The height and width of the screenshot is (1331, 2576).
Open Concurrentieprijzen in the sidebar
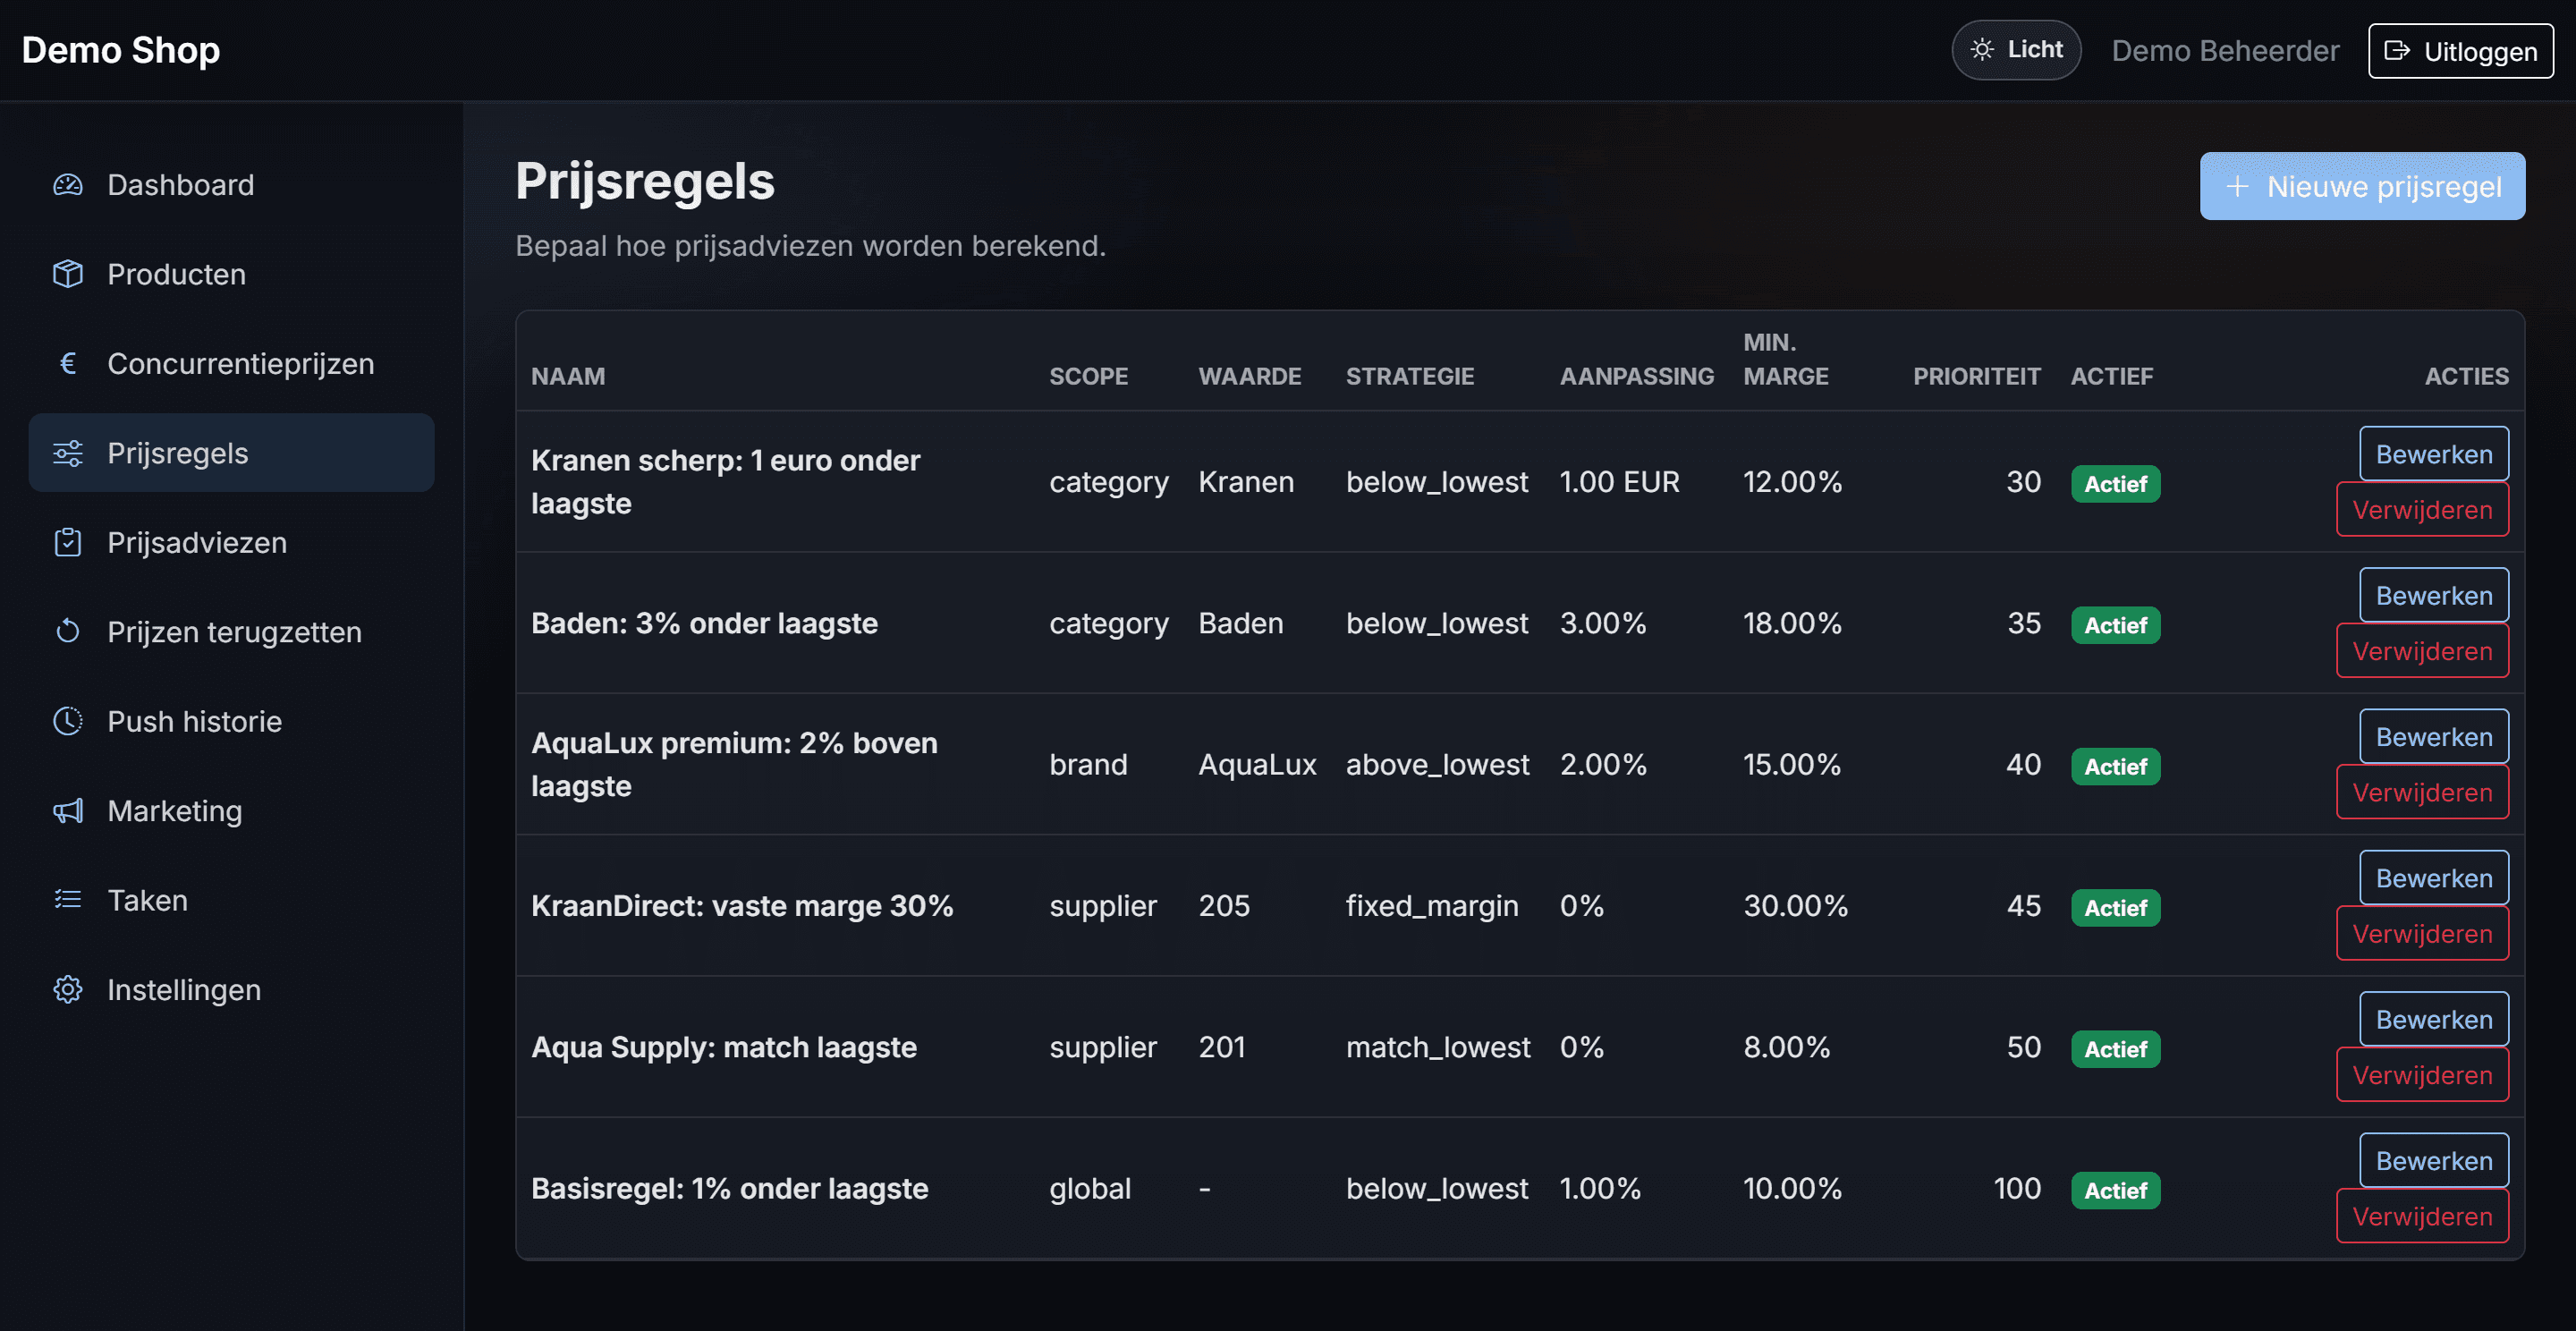tap(231, 364)
